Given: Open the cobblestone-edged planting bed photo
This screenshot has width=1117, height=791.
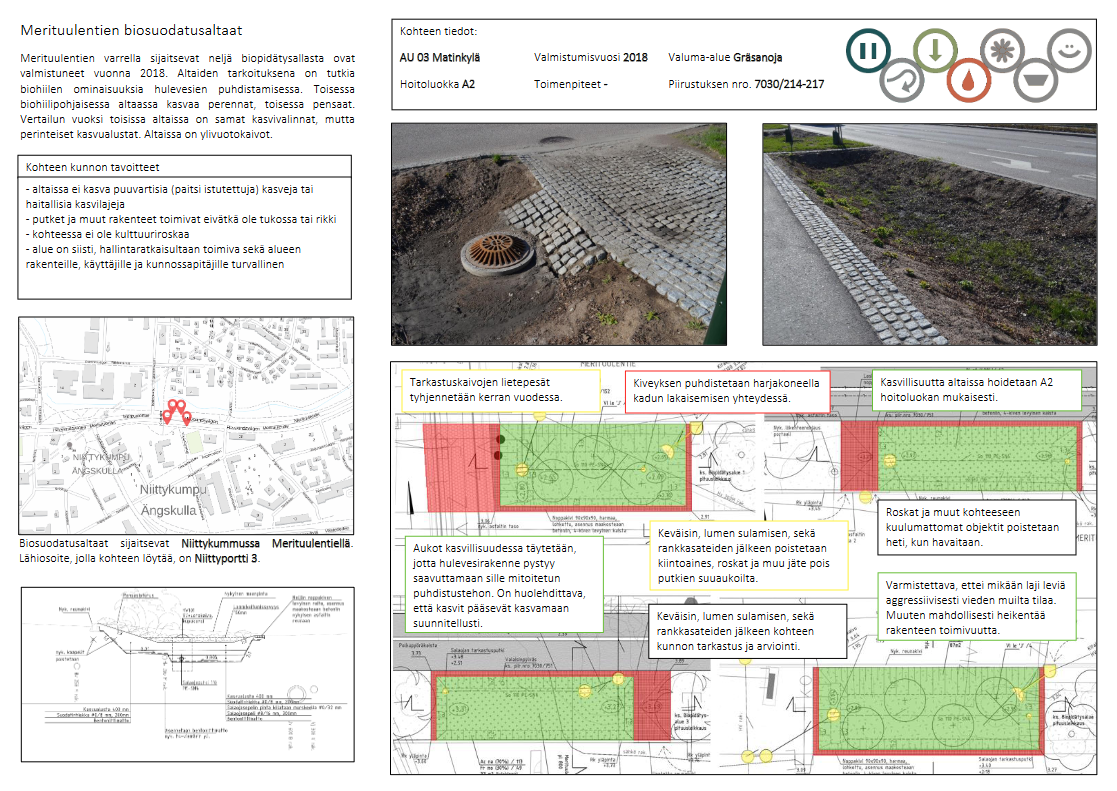Looking at the screenshot, I should (929, 233).
